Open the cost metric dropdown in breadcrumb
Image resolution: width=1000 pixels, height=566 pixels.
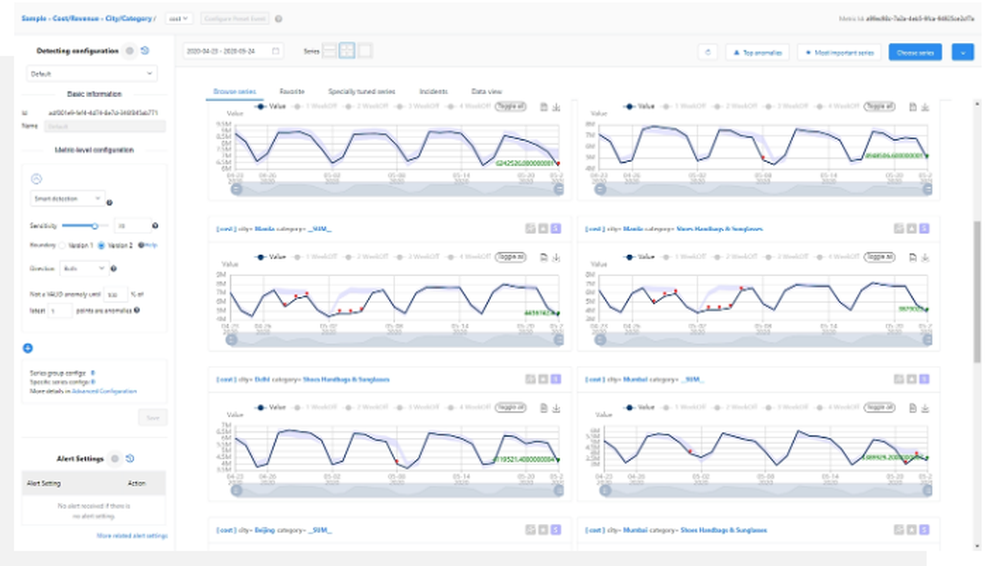[178, 19]
